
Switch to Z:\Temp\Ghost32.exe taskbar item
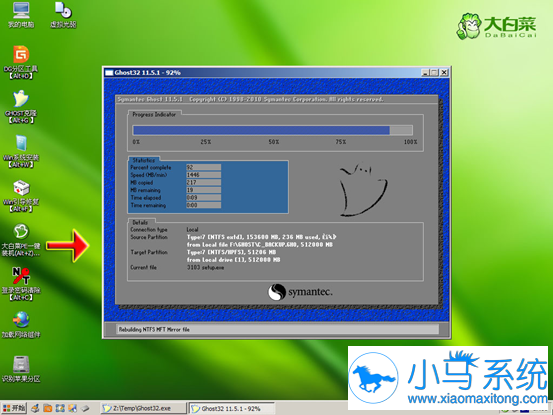144,408
